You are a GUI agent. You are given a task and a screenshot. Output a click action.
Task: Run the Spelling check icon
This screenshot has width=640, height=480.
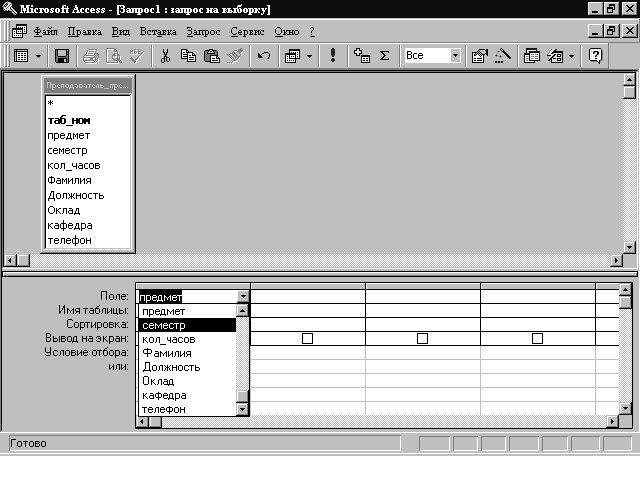click(137, 56)
